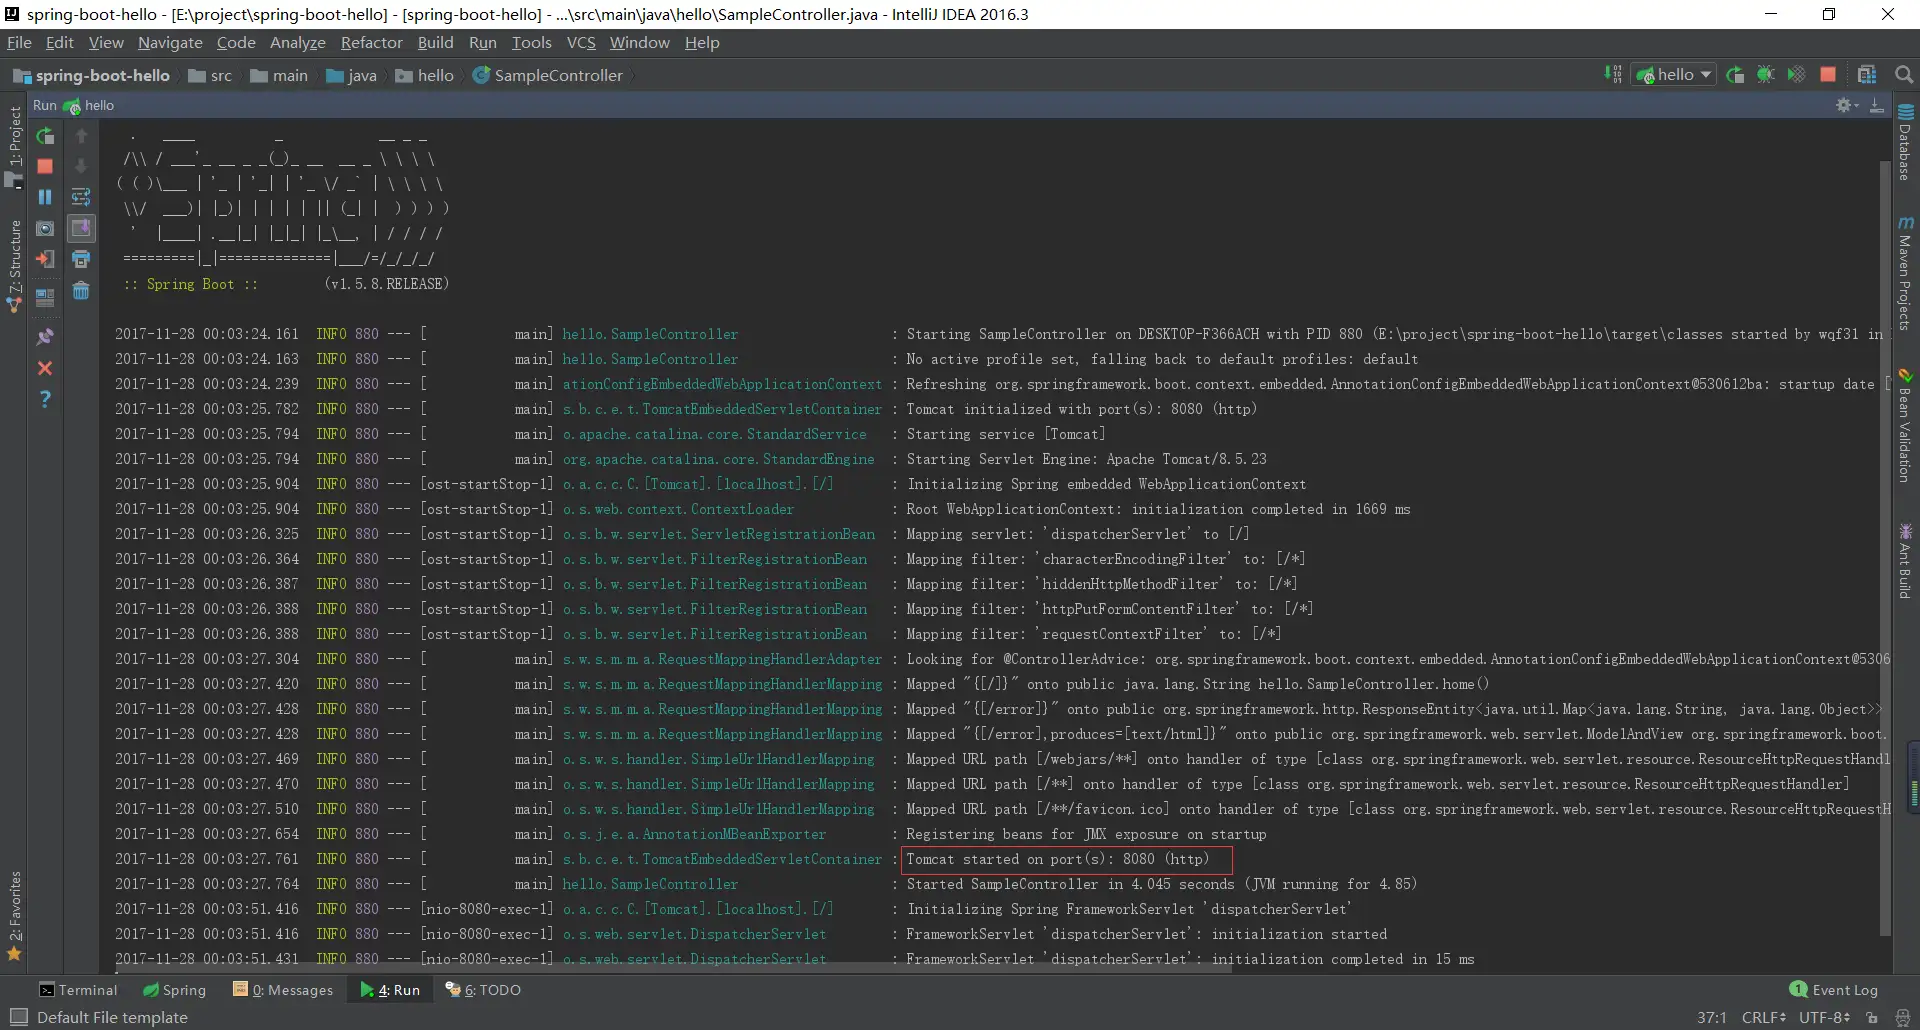Open the Refactor menu
Image resolution: width=1920 pixels, height=1030 pixels.
[x=371, y=43]
